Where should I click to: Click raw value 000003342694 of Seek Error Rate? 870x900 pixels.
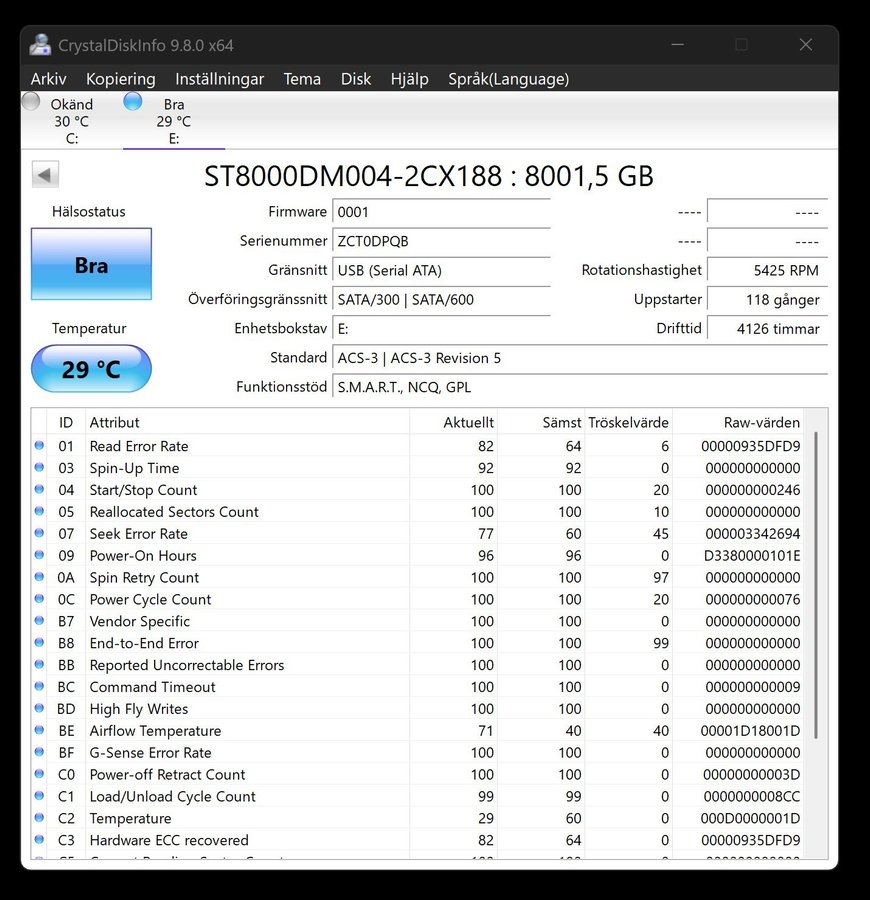pyautogui.click(x=752, y=534)
